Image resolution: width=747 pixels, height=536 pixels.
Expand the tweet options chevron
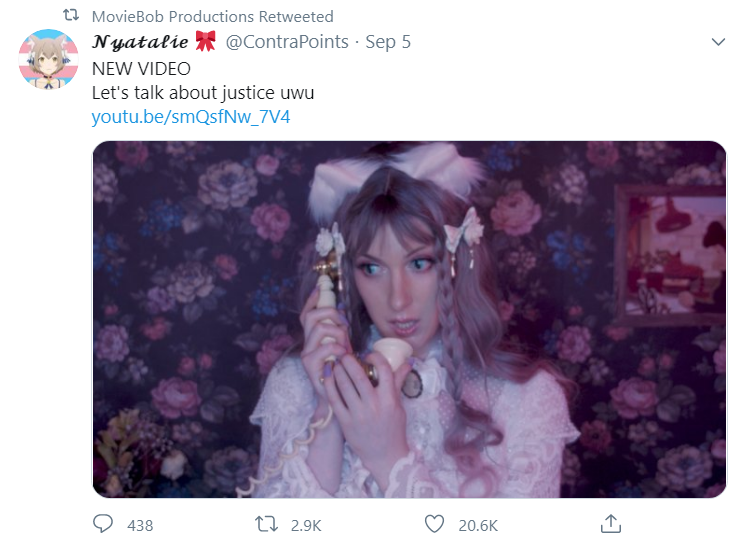pos(718,42)
